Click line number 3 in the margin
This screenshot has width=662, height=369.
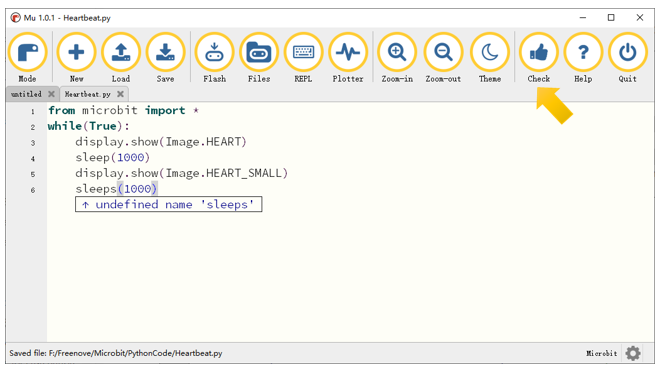point(33,143)
